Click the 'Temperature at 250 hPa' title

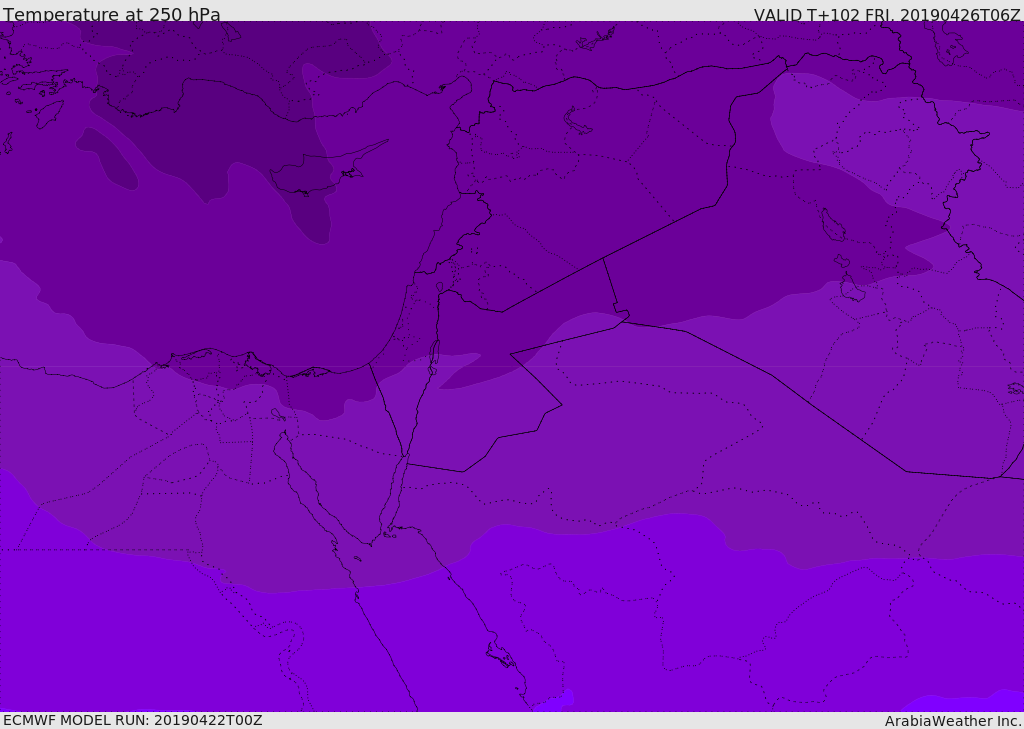pyautogui.click(x=111, y=15)
